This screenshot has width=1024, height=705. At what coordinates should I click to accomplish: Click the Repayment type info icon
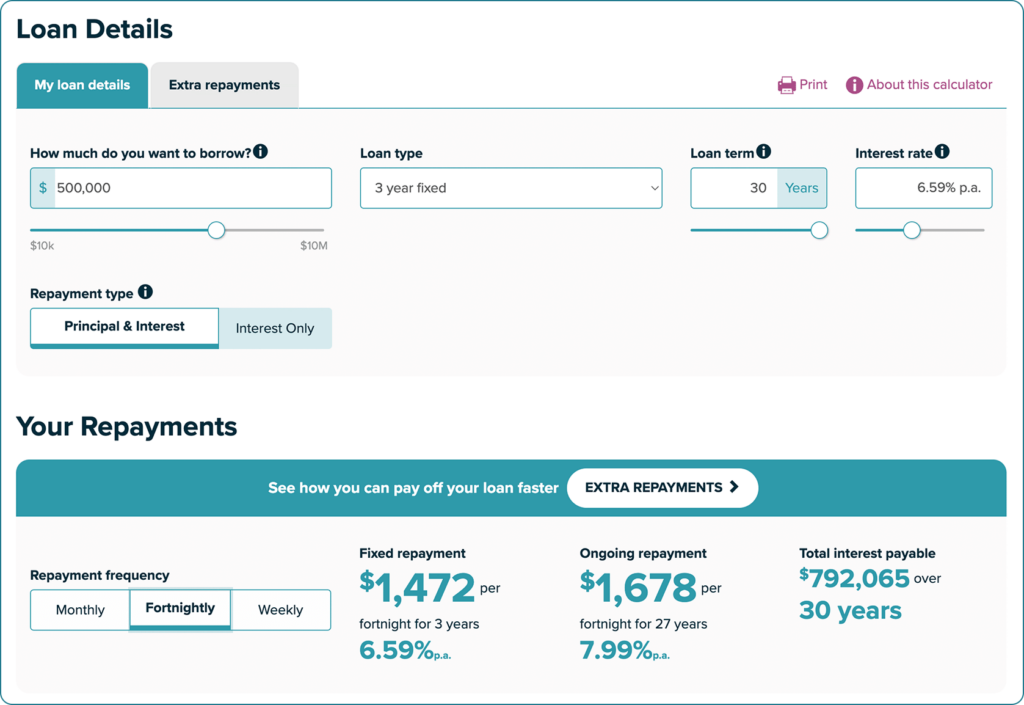coord(146,292)
